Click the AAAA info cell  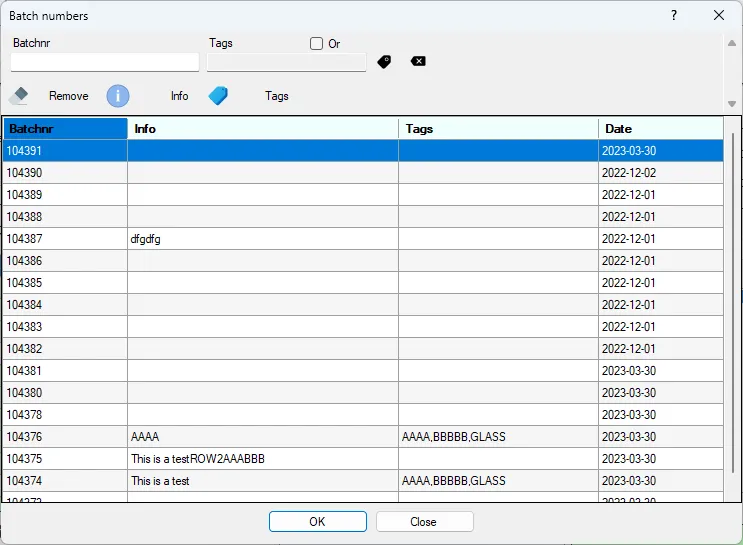(x=263, y=437)
